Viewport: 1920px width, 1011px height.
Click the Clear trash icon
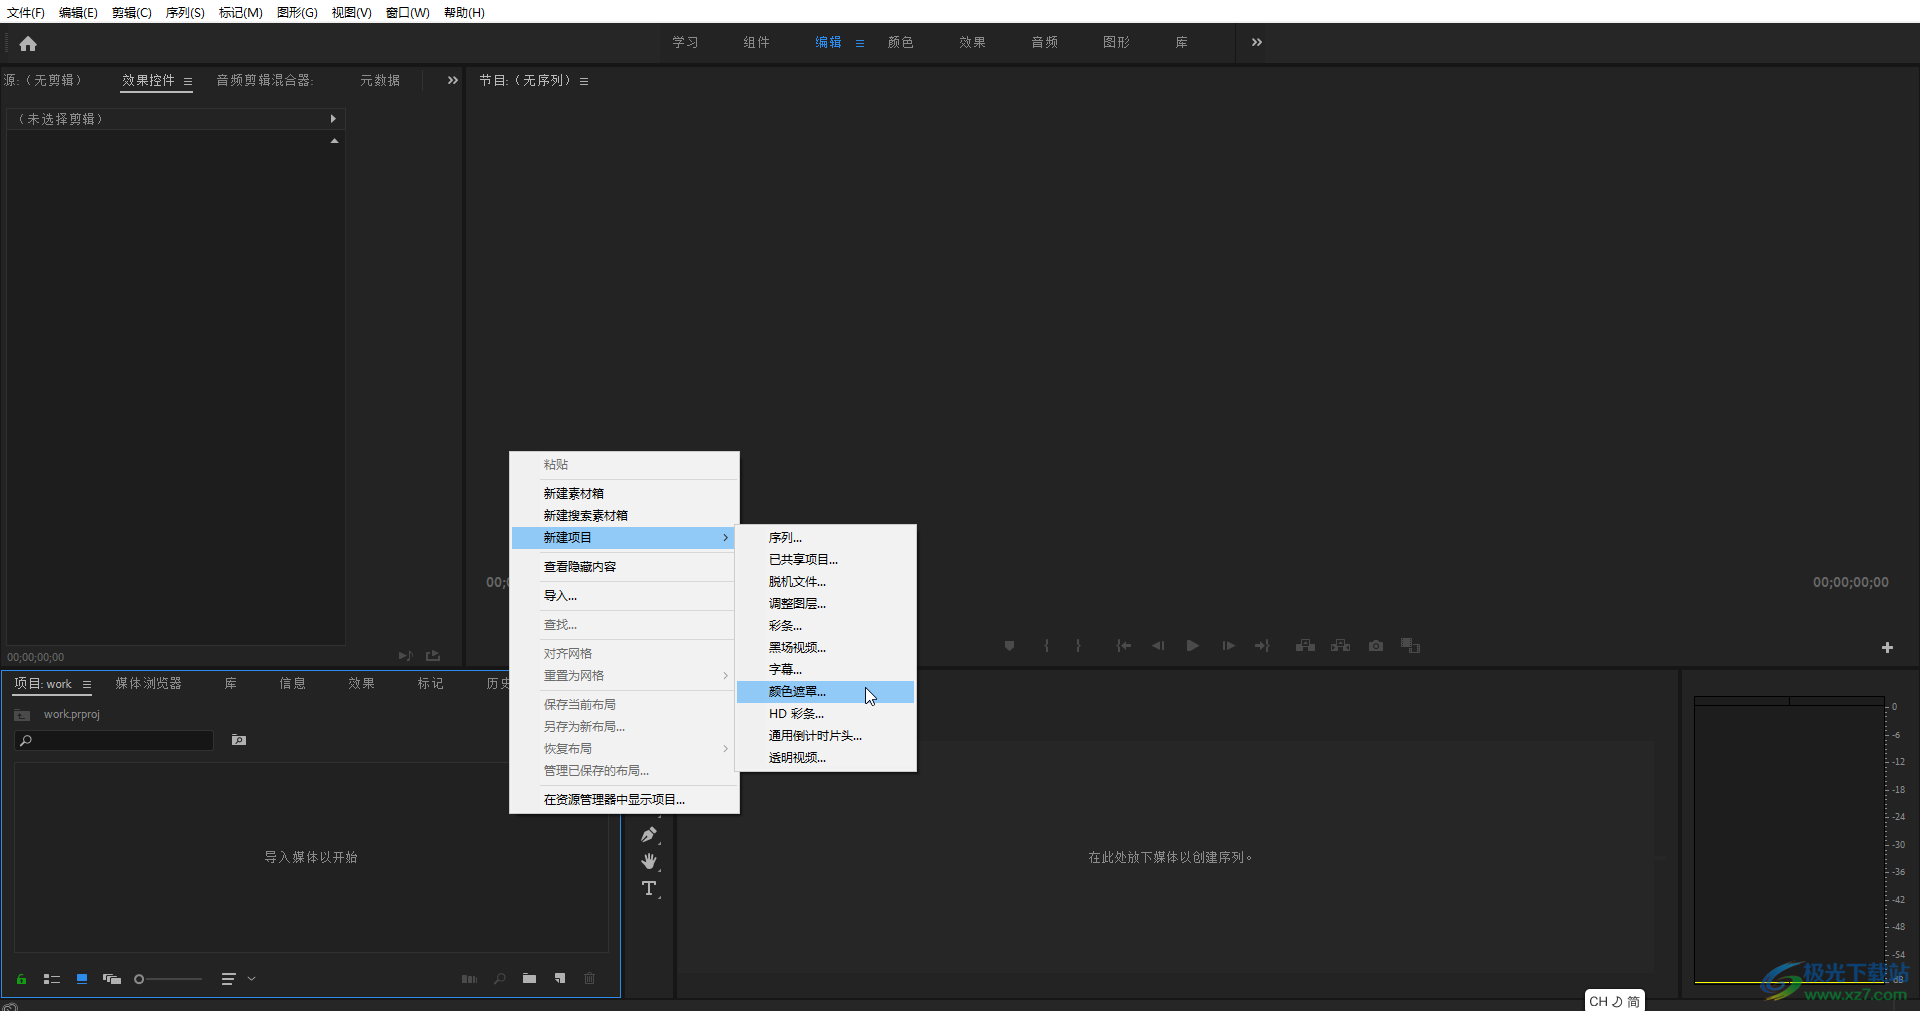tap(590, 979)
